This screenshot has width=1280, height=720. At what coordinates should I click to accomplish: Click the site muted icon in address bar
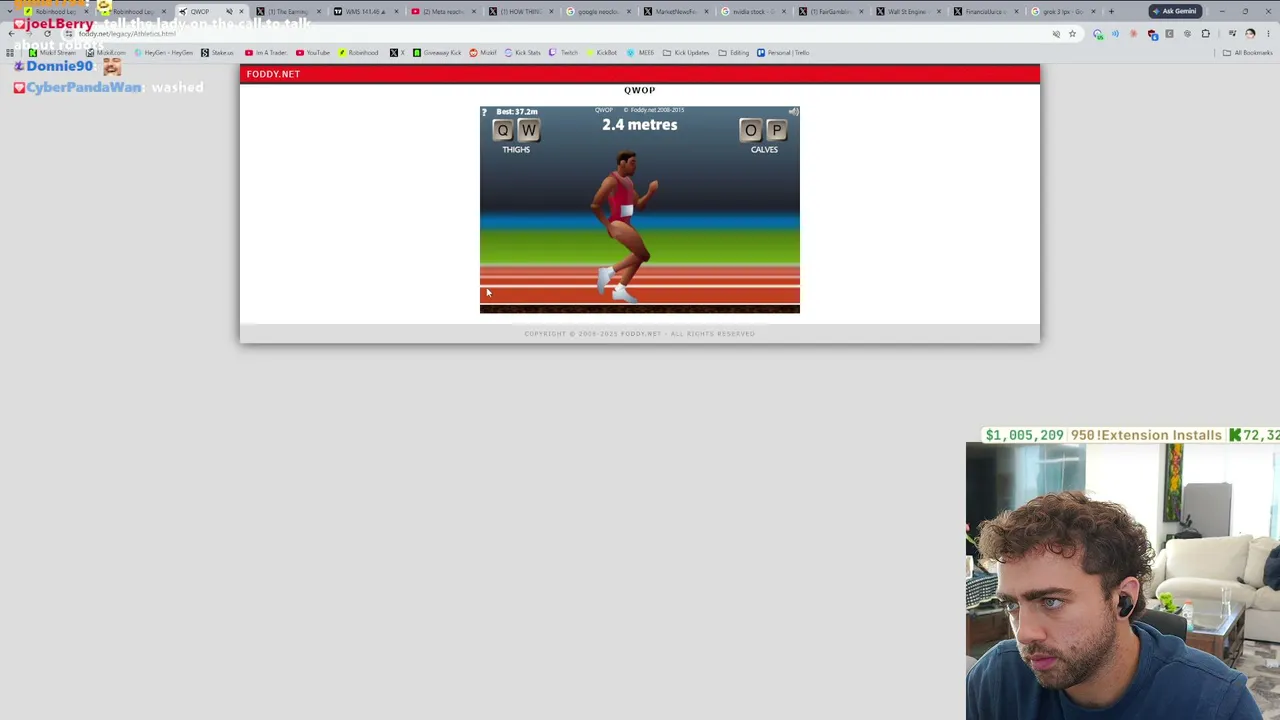coord(1056,34)
